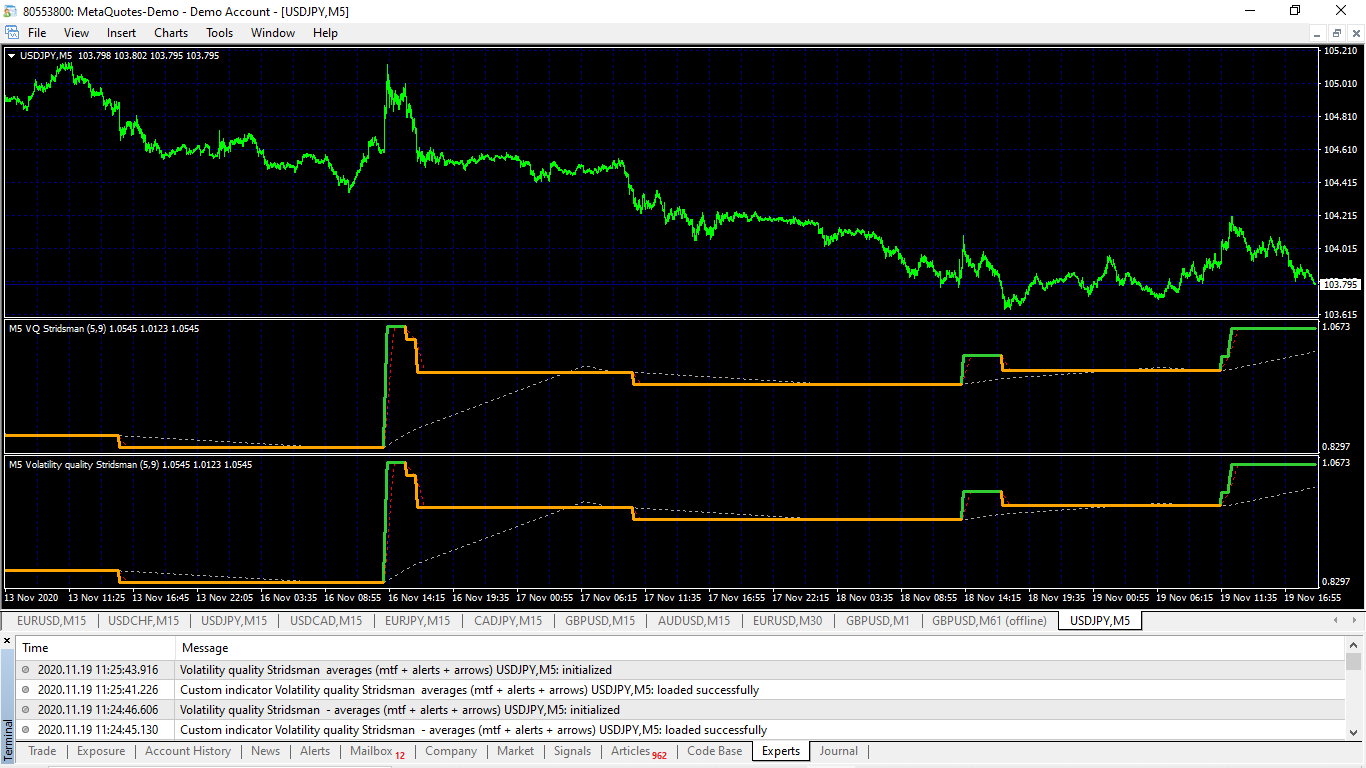Viewport: 1366px width, 768px height.
Task: Open the Journal tab in Terminal
Action: coord(839,751)
